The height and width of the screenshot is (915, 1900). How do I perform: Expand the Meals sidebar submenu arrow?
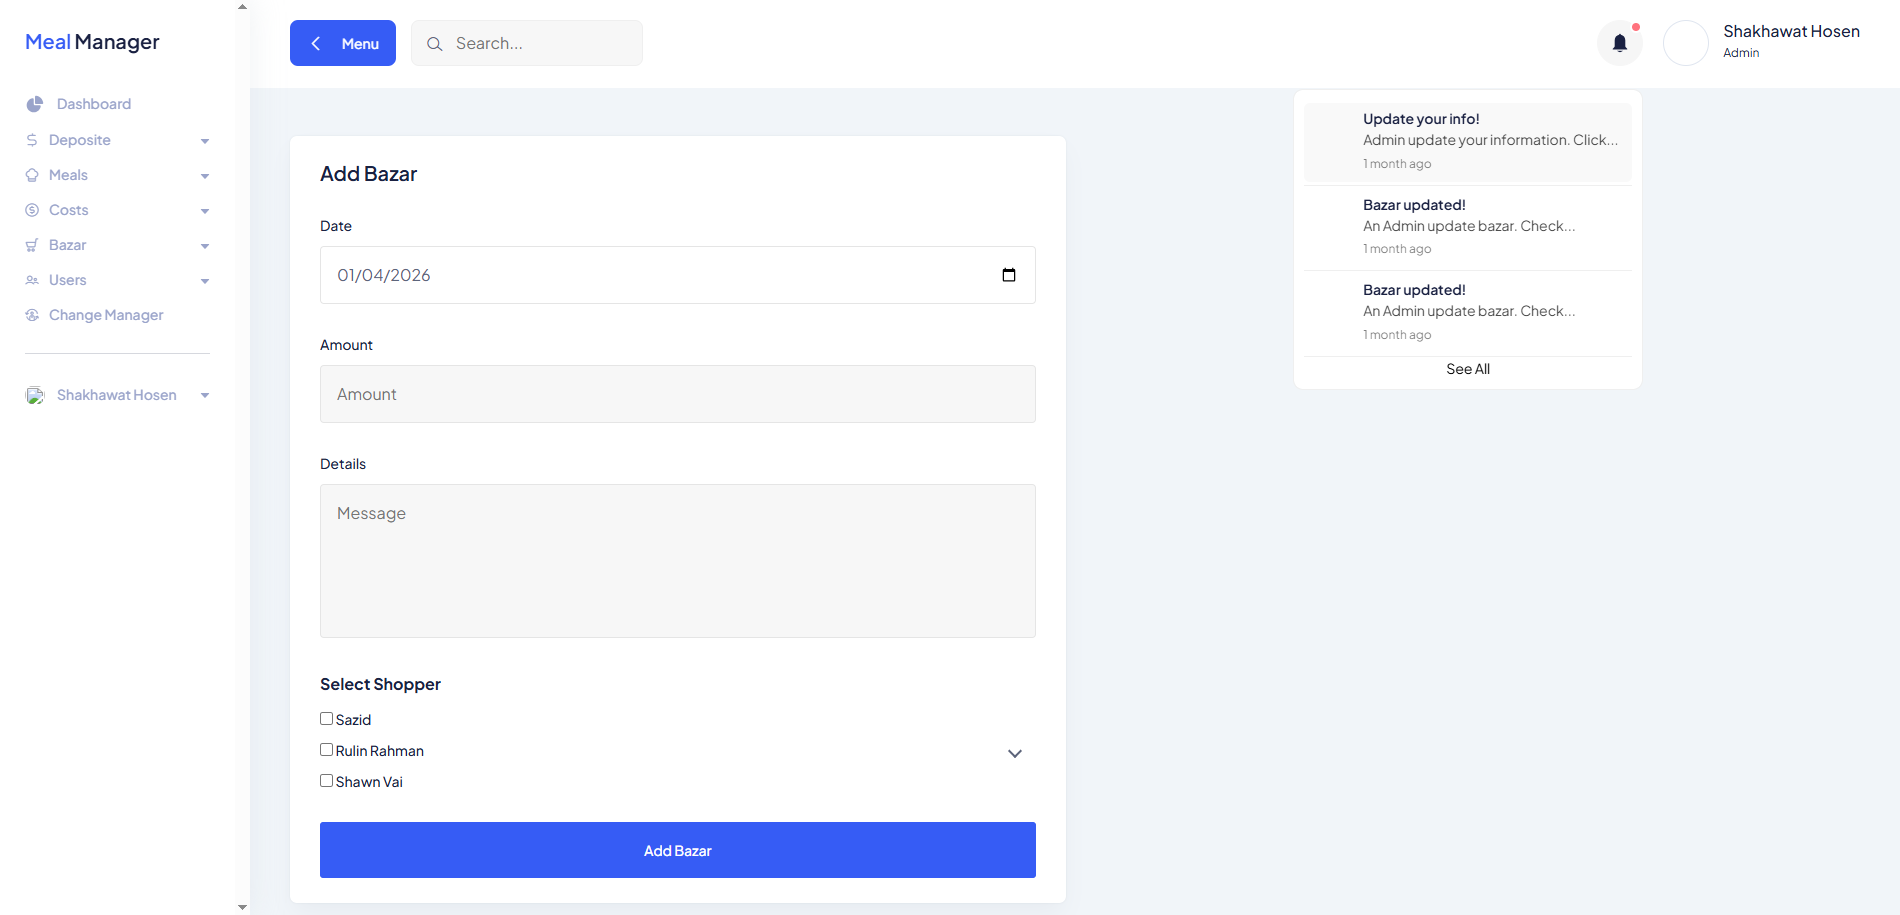tap(205, 176)
